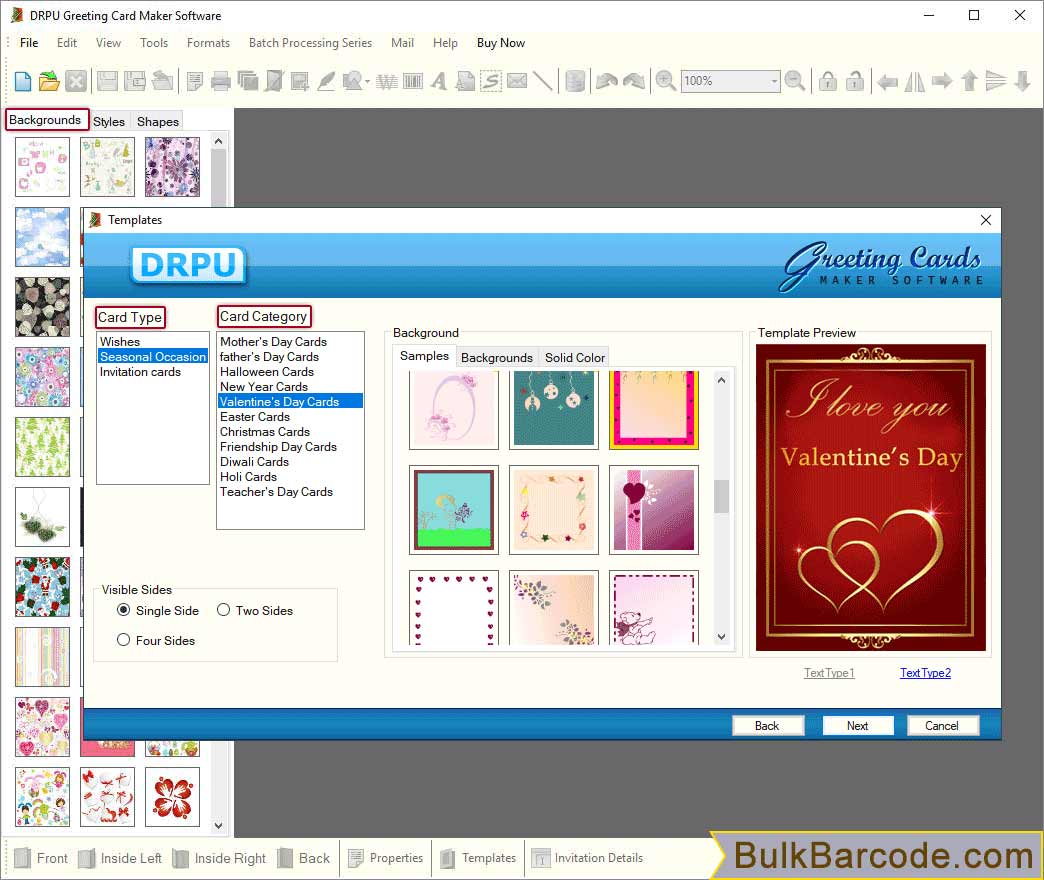The width and height of the screenshot is (1044, 880).
Task: Click Invitation Details in bottom bar
Action: pyautogui.click(x=587, y=858)
